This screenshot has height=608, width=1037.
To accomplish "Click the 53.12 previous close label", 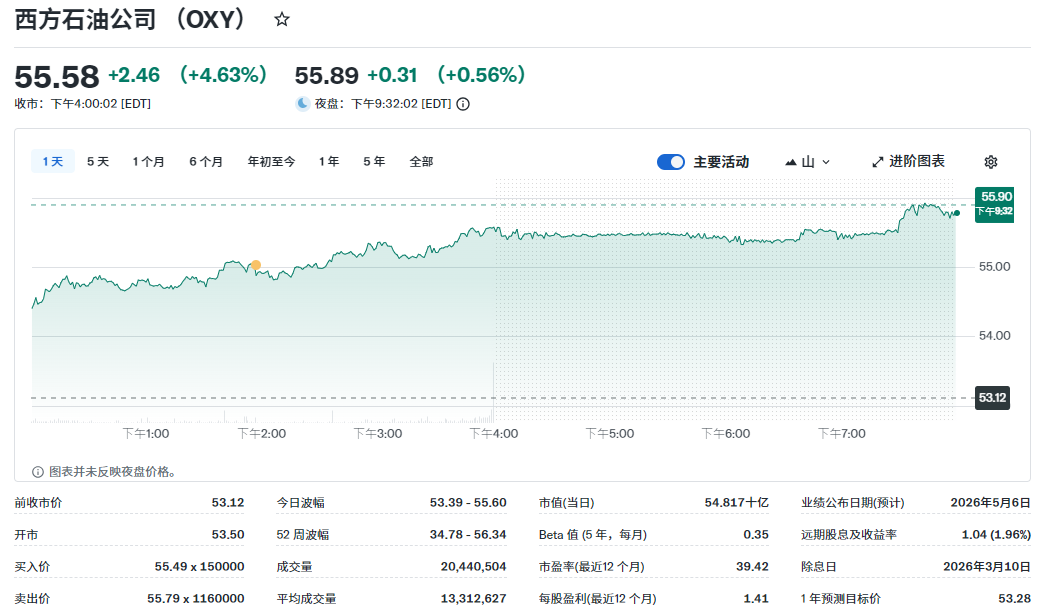I will click(x=992, y=396).
